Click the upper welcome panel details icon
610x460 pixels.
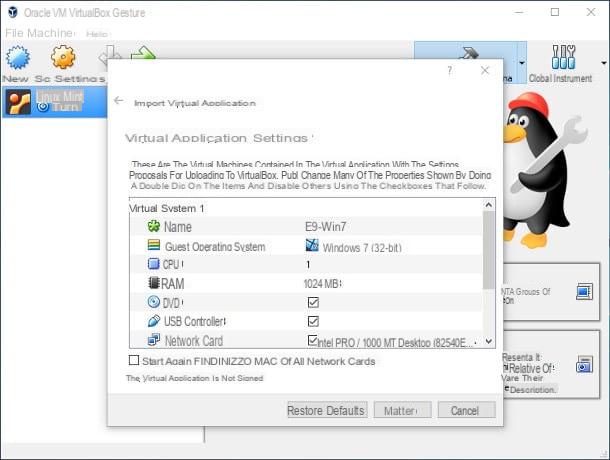click(x=584, y=291)
